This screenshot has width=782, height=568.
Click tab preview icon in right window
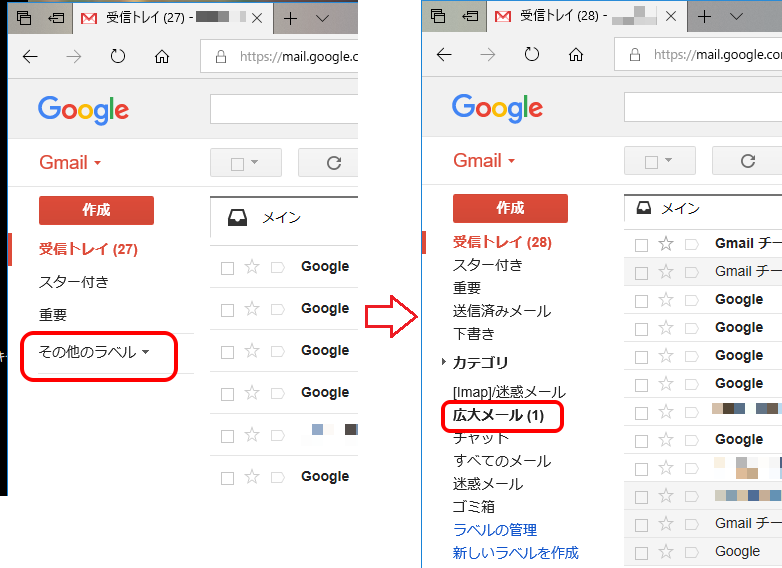(x=438, y=16)
